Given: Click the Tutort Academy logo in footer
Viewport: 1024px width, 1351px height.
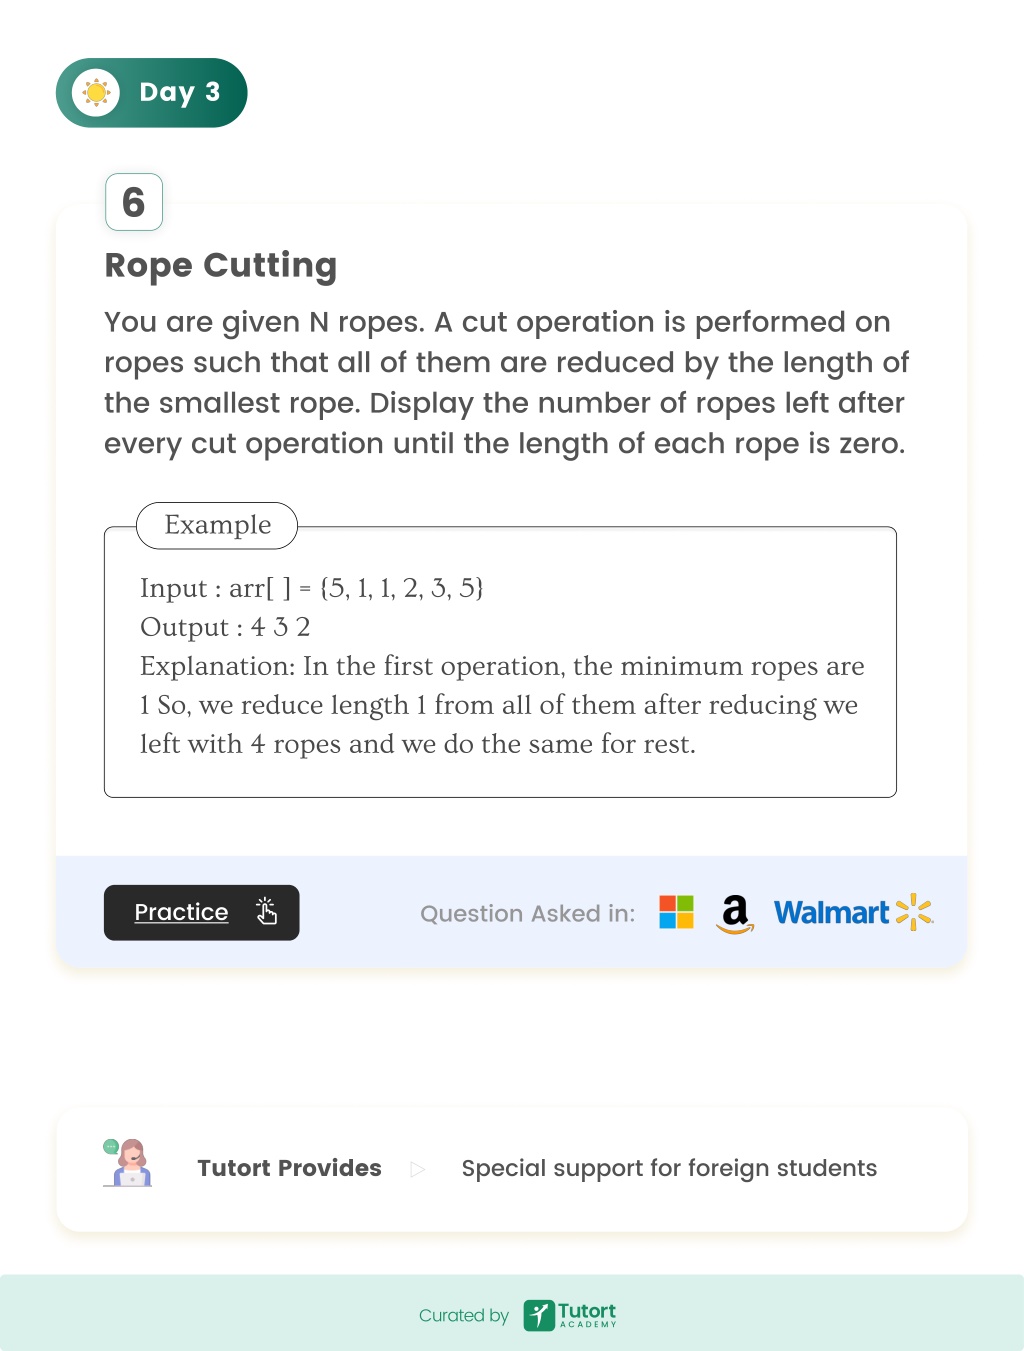Looking at the screenshot, I should click(570, 1315).
